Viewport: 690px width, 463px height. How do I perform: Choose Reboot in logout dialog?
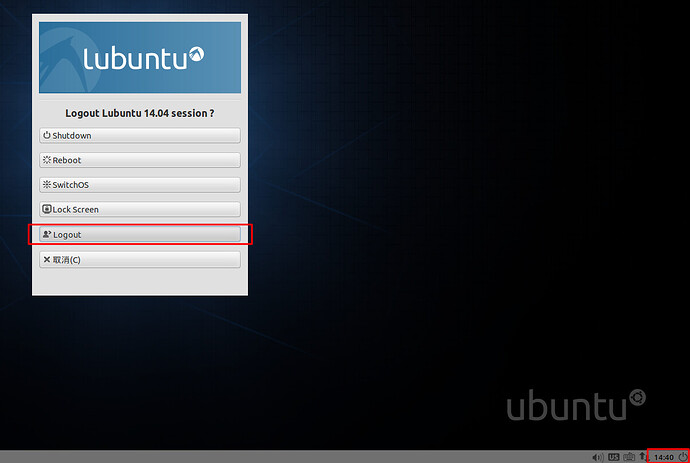[x=140, y=160]
